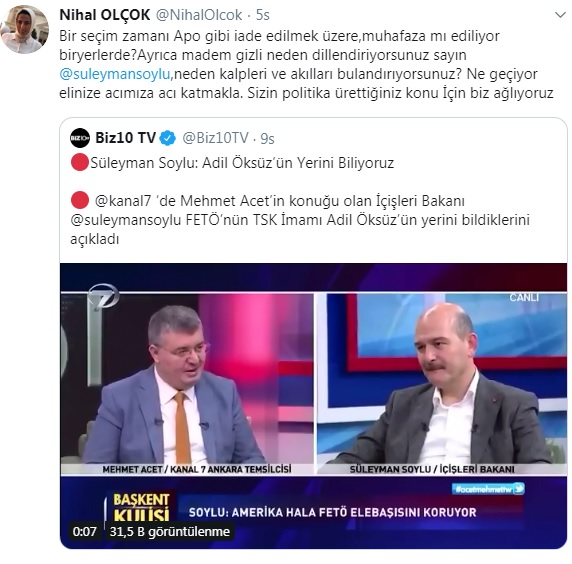Click the Twitter bird hashtag badge in the video
This screenshot has width=572, height=564.
coord(488,489)
